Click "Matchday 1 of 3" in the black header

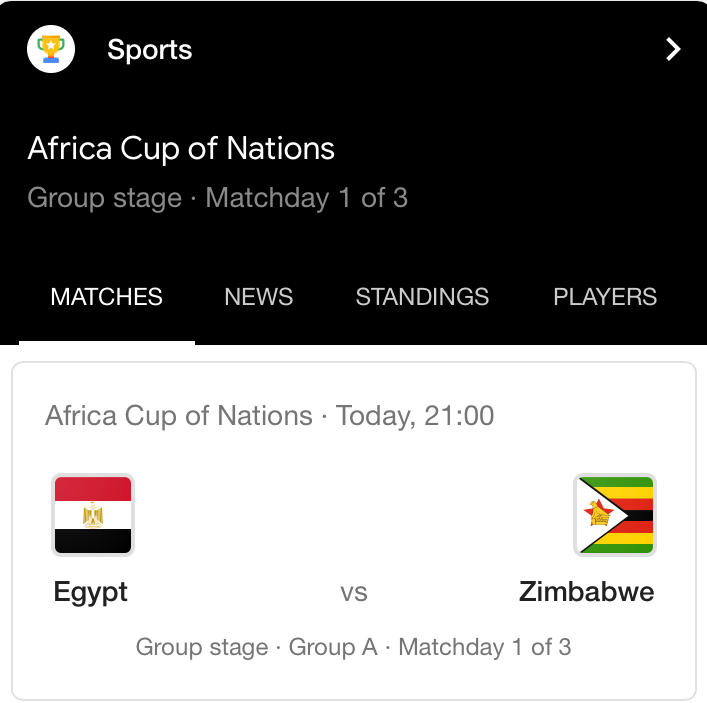click(x=307, y=198)
